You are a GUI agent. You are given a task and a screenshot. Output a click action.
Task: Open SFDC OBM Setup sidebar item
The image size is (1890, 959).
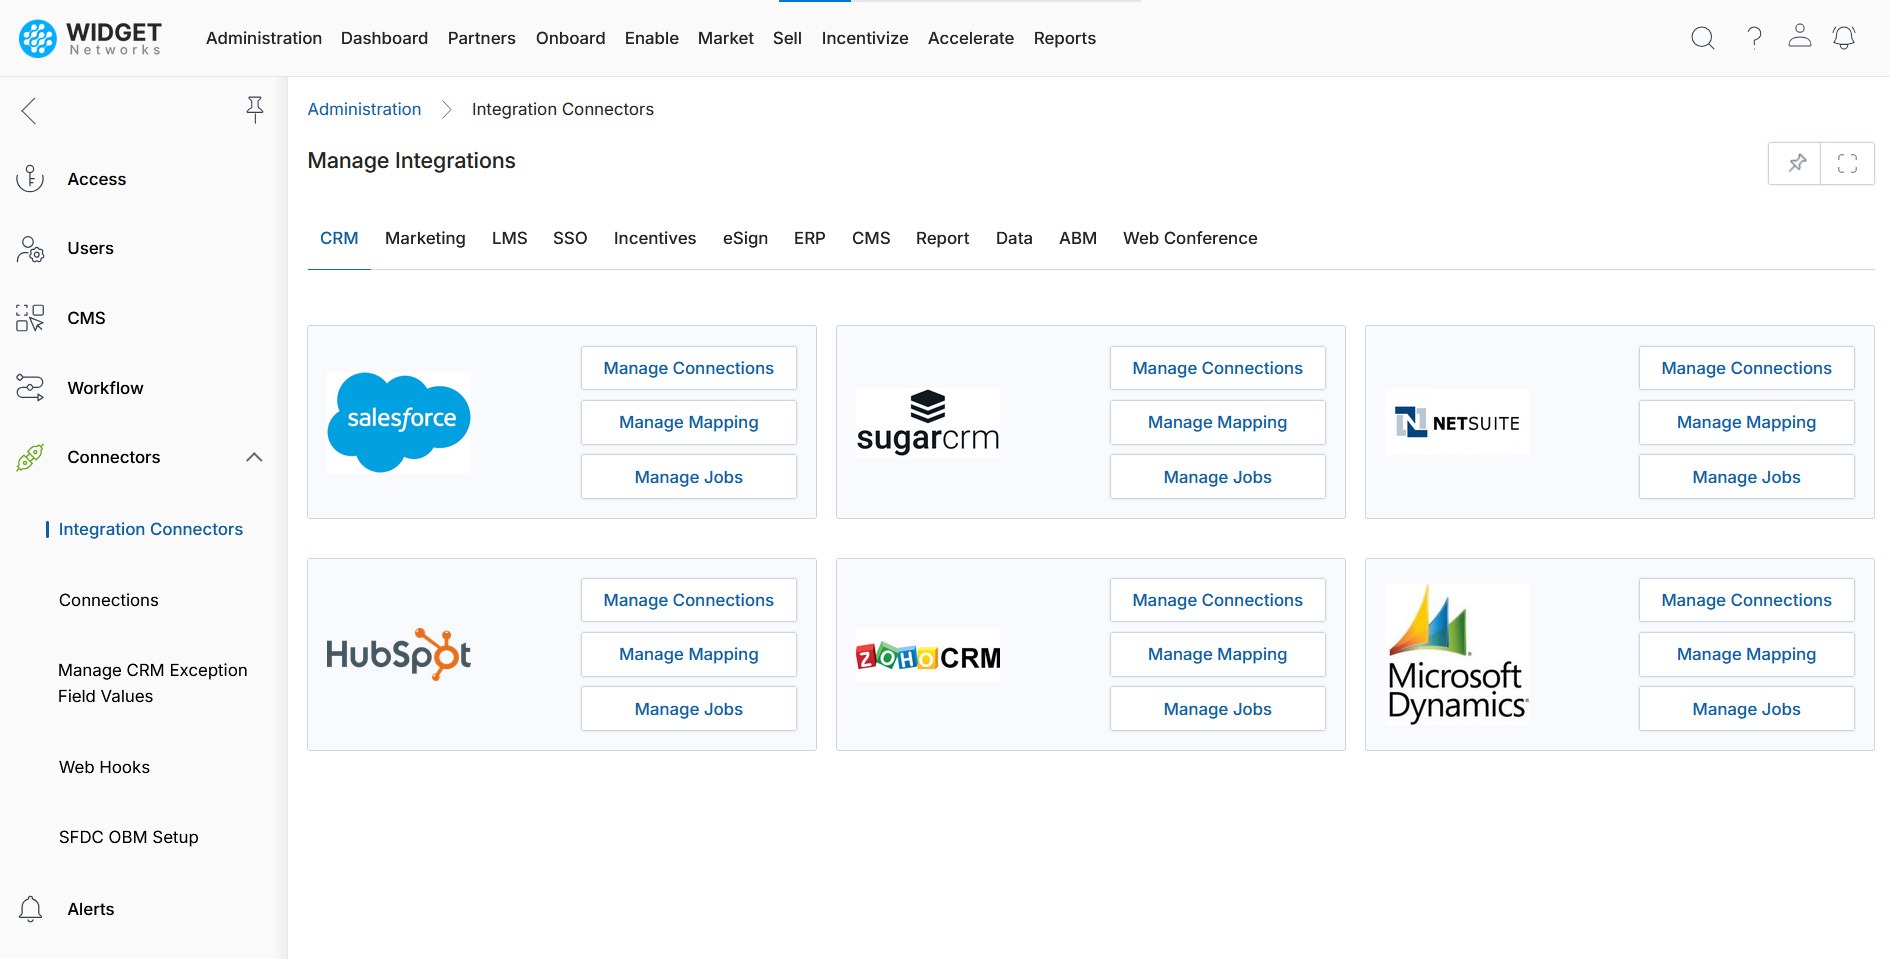(x=129, y=837)
